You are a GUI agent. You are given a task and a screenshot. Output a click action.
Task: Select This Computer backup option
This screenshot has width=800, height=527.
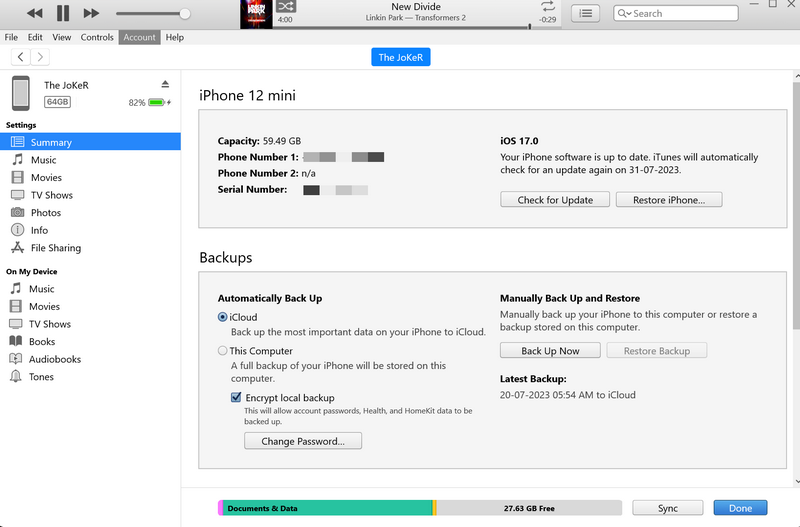(x=223, y=351)
